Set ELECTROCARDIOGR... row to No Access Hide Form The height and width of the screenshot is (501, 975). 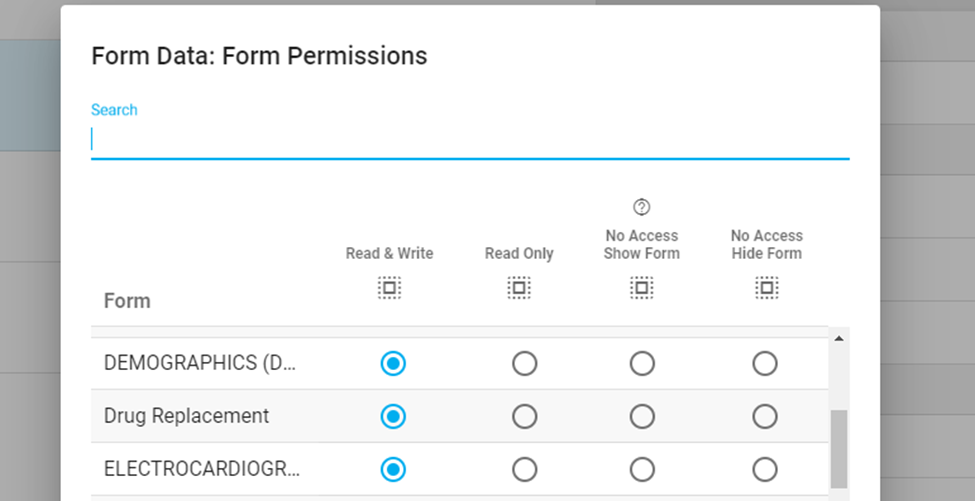pyautogui.click(x=765, y=469)
